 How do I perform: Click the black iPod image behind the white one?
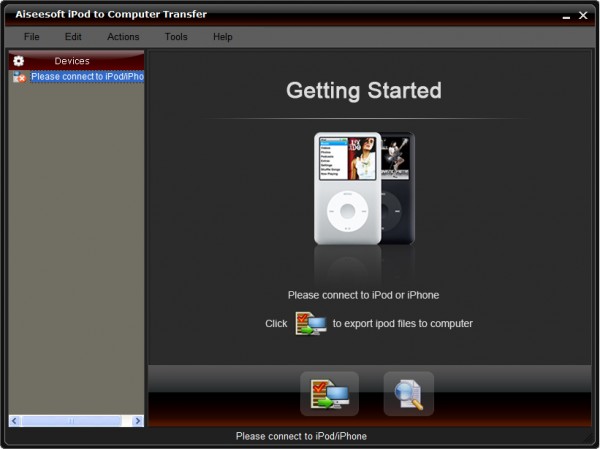398,188
